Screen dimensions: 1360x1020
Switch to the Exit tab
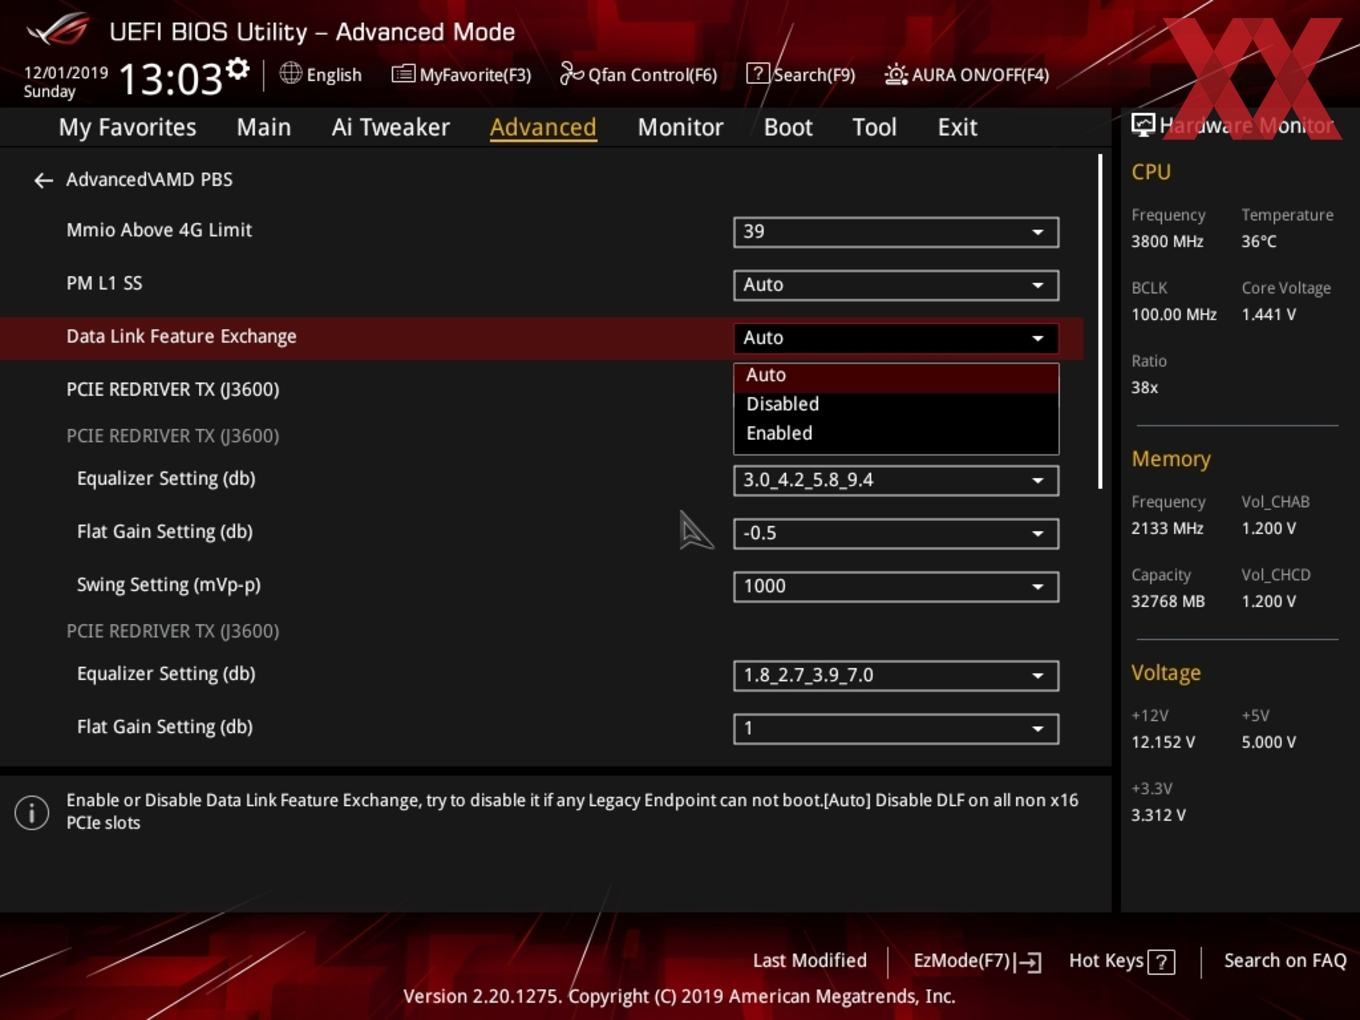coord(957,127)
